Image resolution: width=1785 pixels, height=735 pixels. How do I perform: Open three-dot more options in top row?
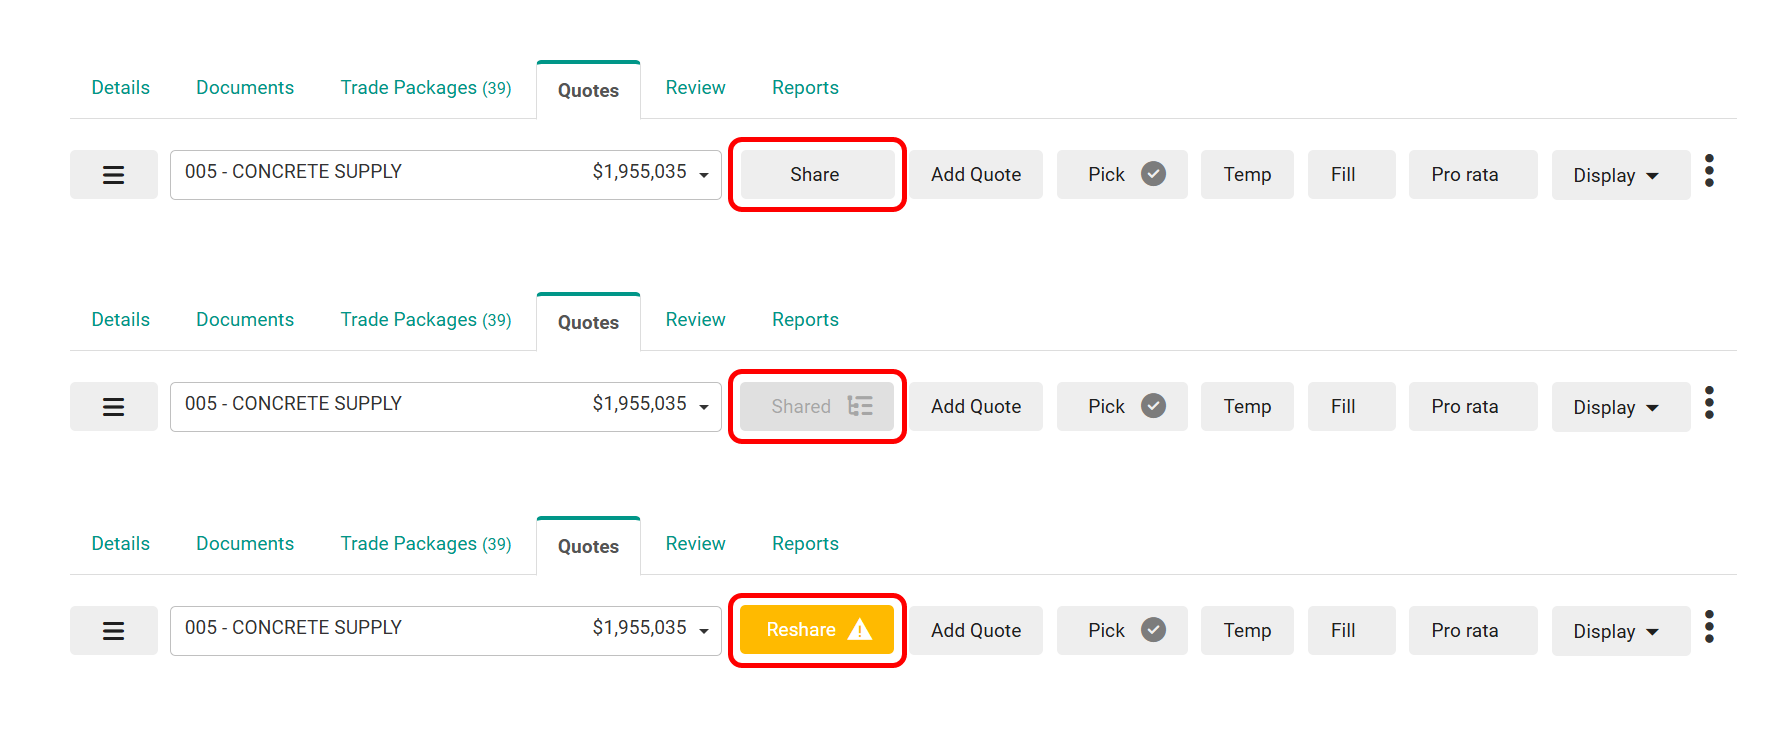pos(1709,171)
